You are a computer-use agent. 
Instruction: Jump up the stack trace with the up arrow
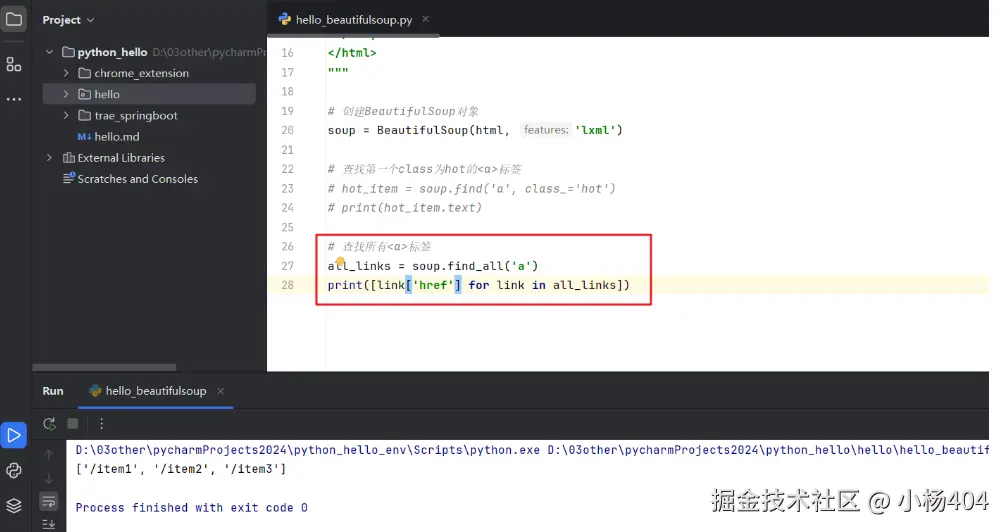coord(49,455)
